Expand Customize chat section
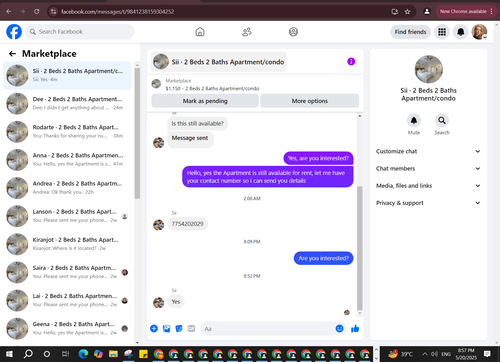This screenshot has width=500, height=362. [428, 151]
